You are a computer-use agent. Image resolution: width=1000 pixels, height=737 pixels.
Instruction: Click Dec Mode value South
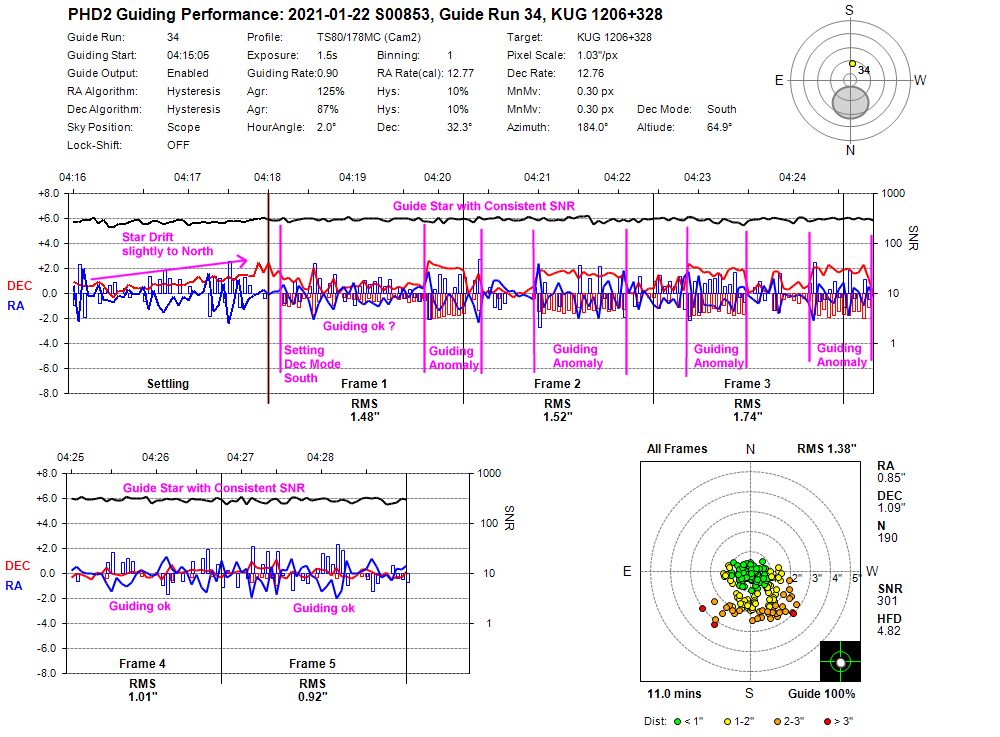click(x=721, y=109)
